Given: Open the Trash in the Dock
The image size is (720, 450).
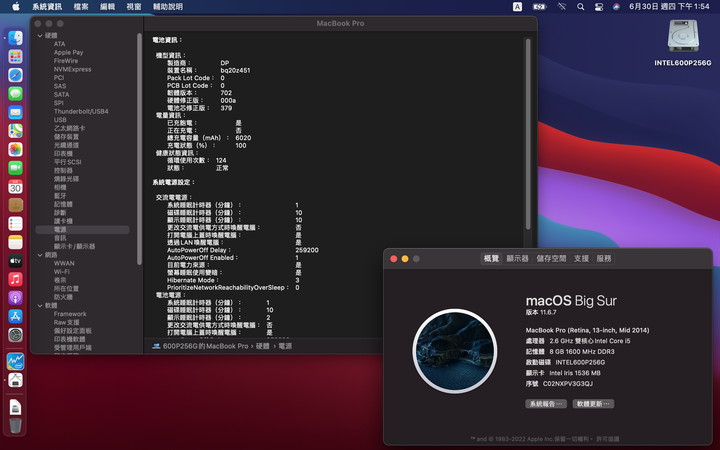Looking at the screenshot, I should [x=15, y=425].
